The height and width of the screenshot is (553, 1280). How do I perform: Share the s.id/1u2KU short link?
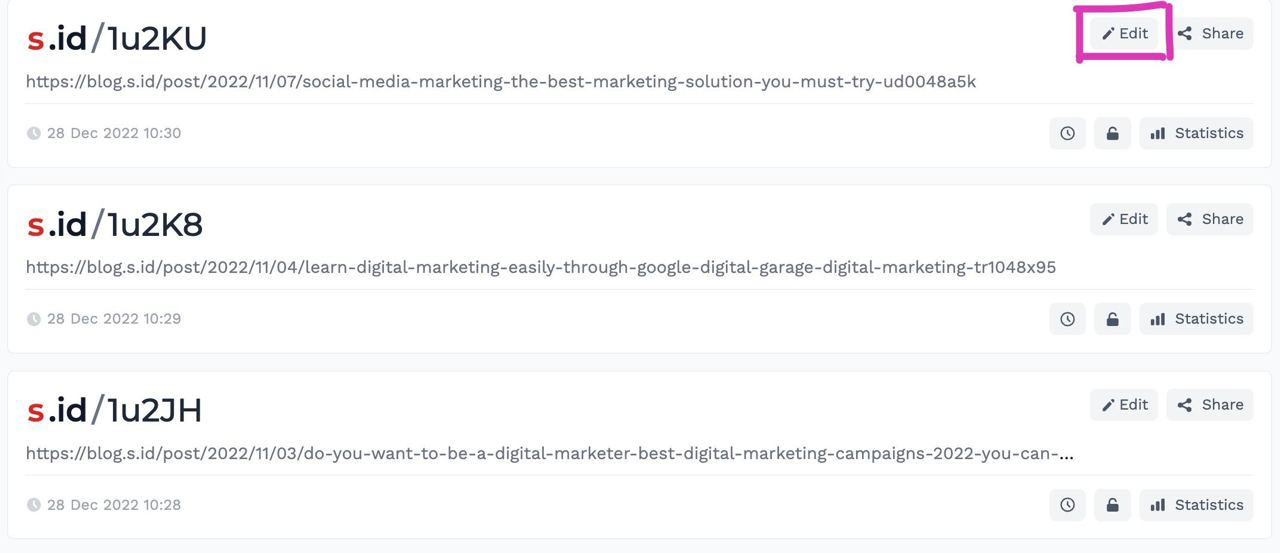(x=1210, y=33)
